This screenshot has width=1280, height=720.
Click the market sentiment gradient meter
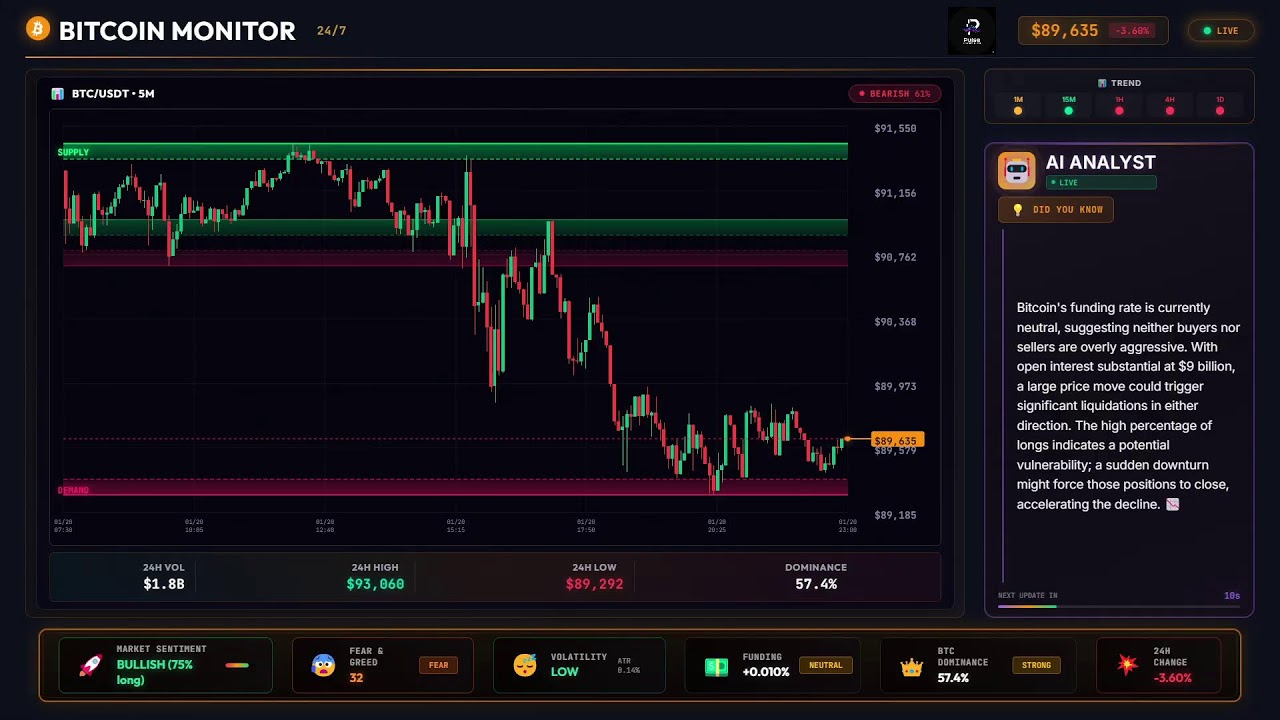[x=237, y=665]
